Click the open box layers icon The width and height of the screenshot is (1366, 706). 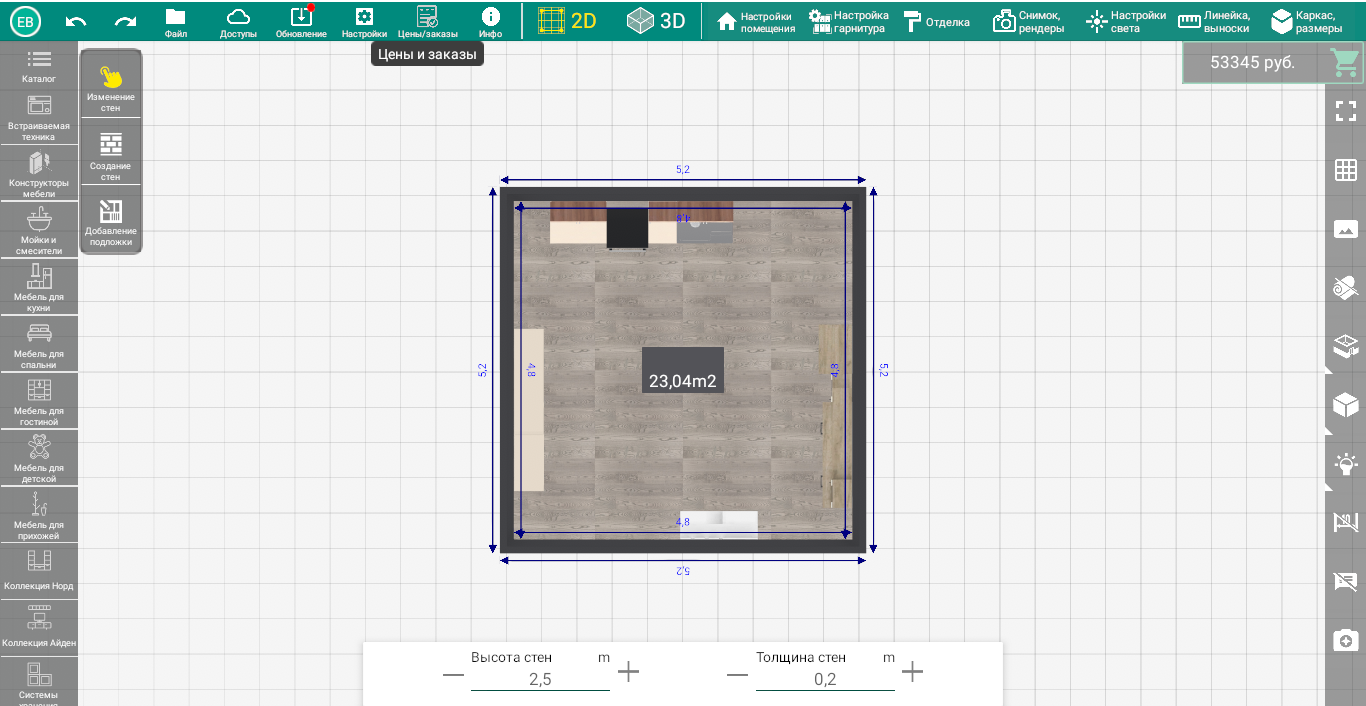click(1346, 346)
